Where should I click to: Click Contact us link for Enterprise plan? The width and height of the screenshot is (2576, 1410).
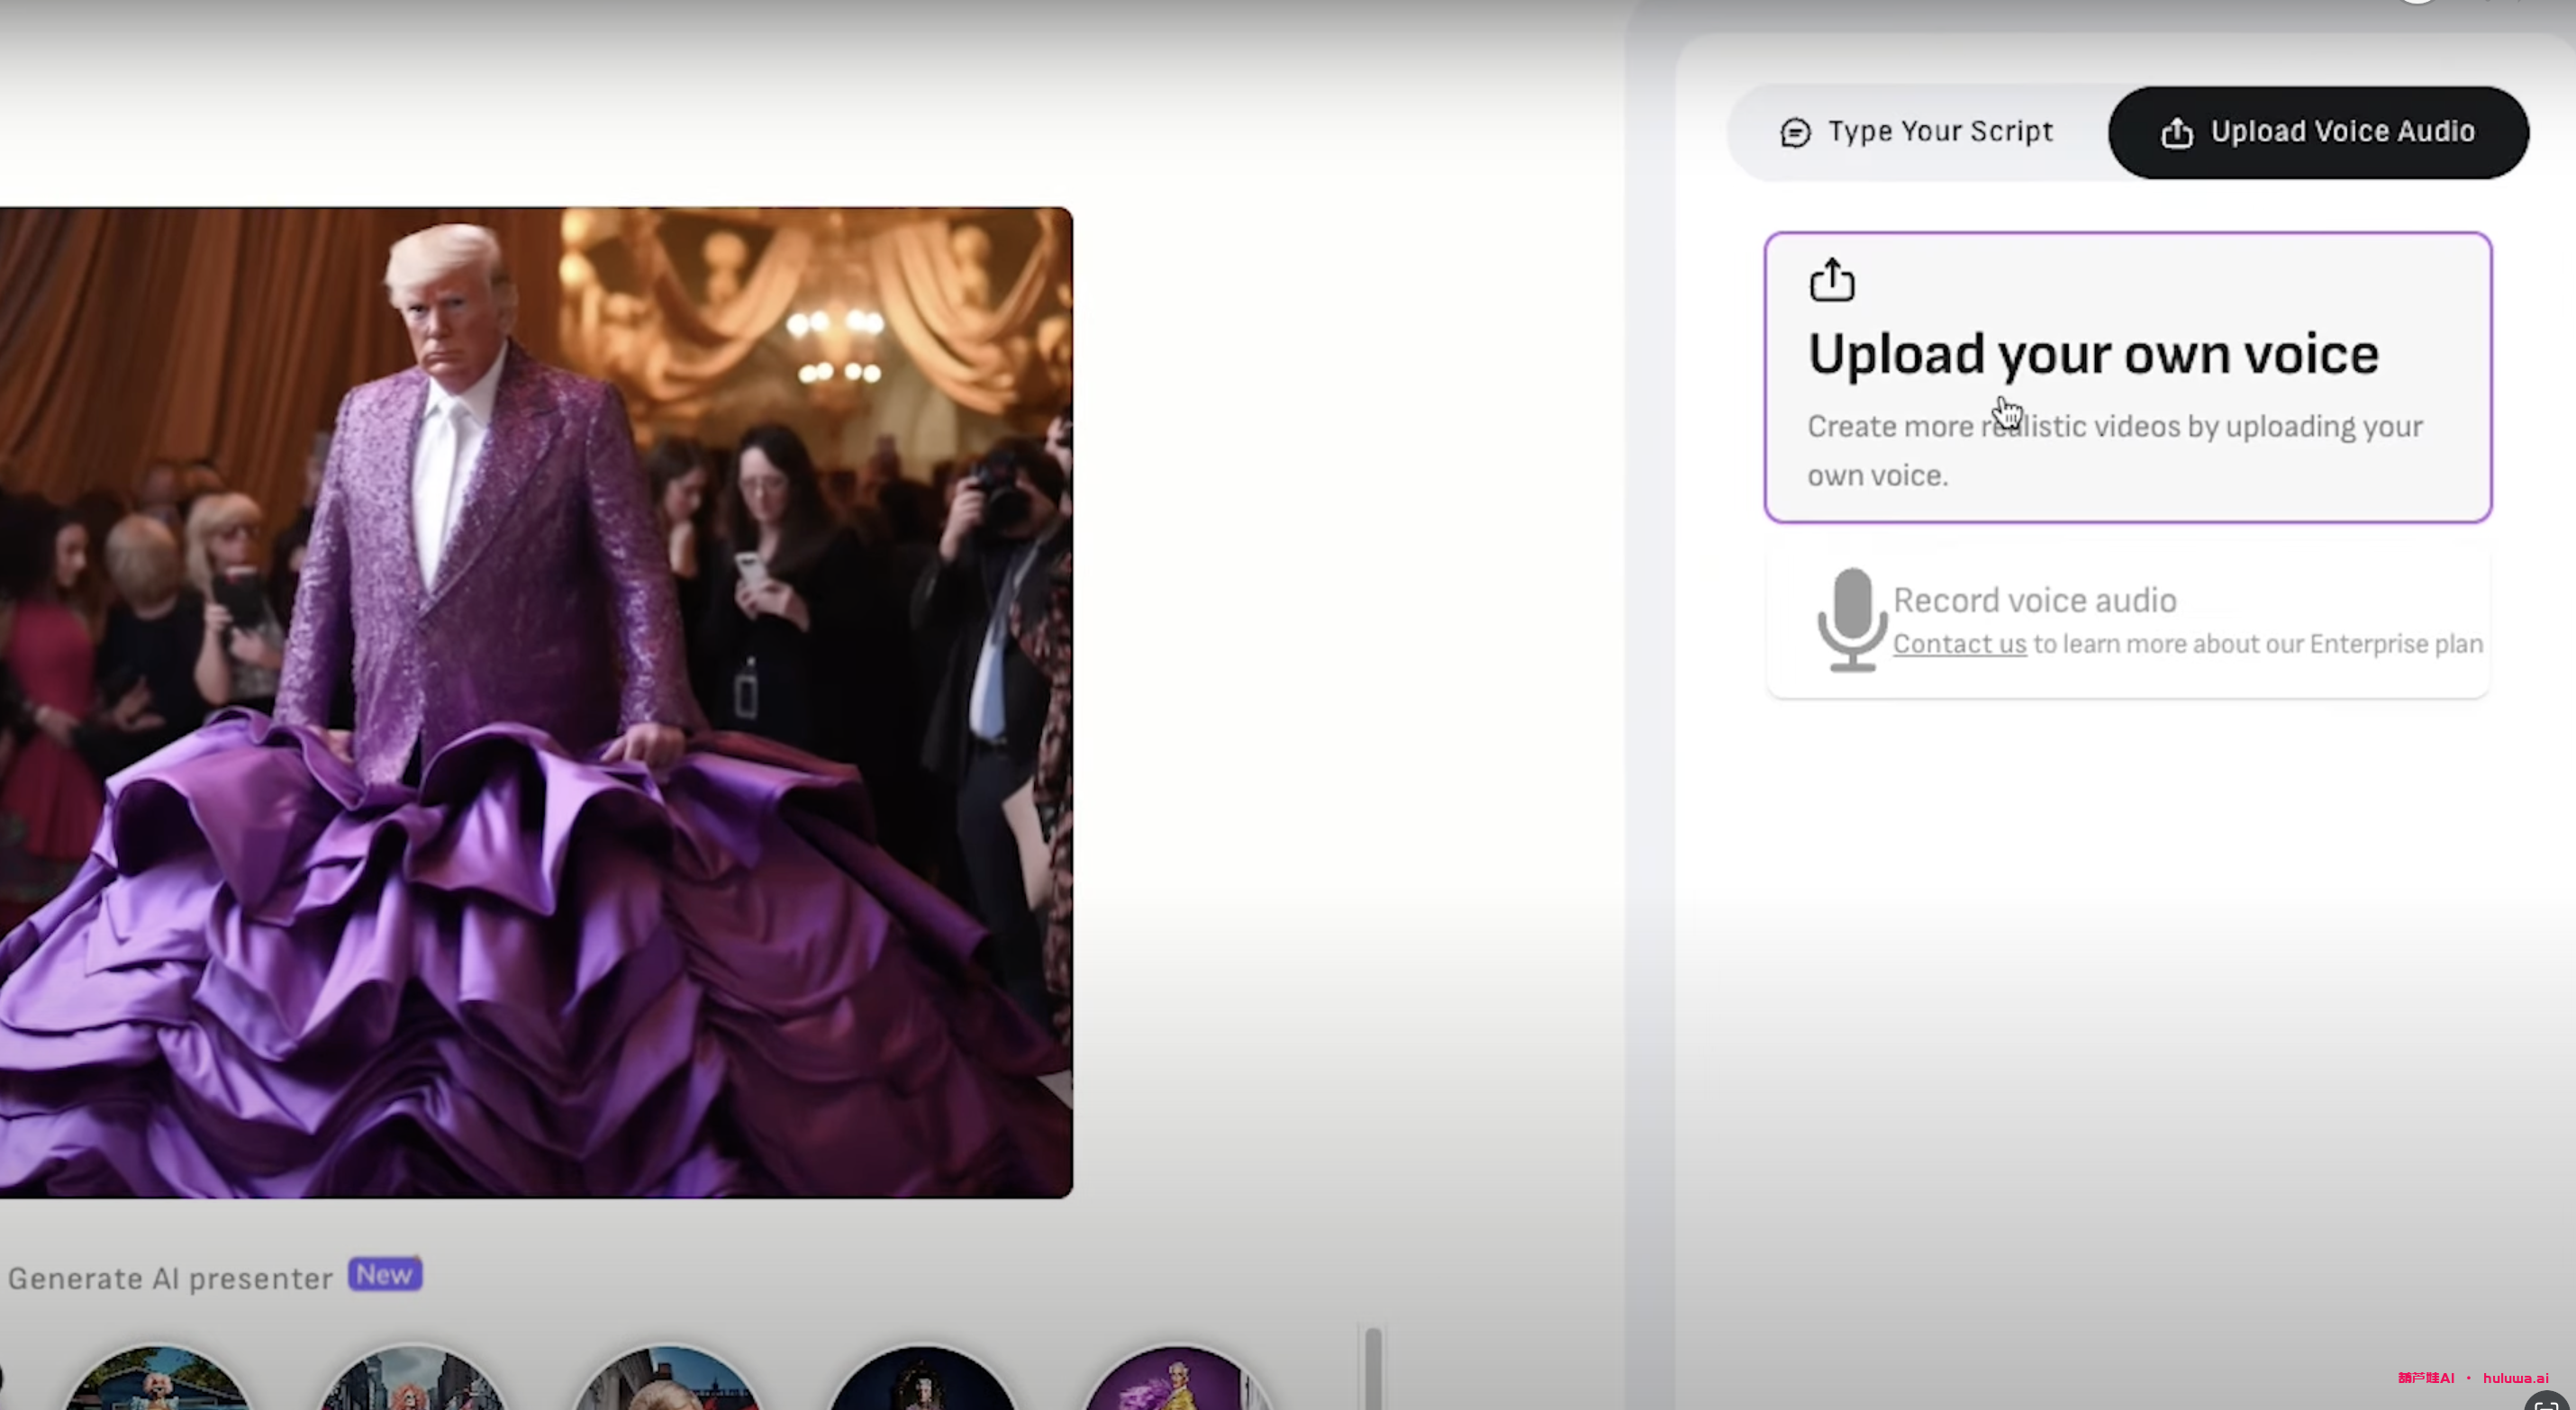pyautogui.click(x=1959, y=643)
